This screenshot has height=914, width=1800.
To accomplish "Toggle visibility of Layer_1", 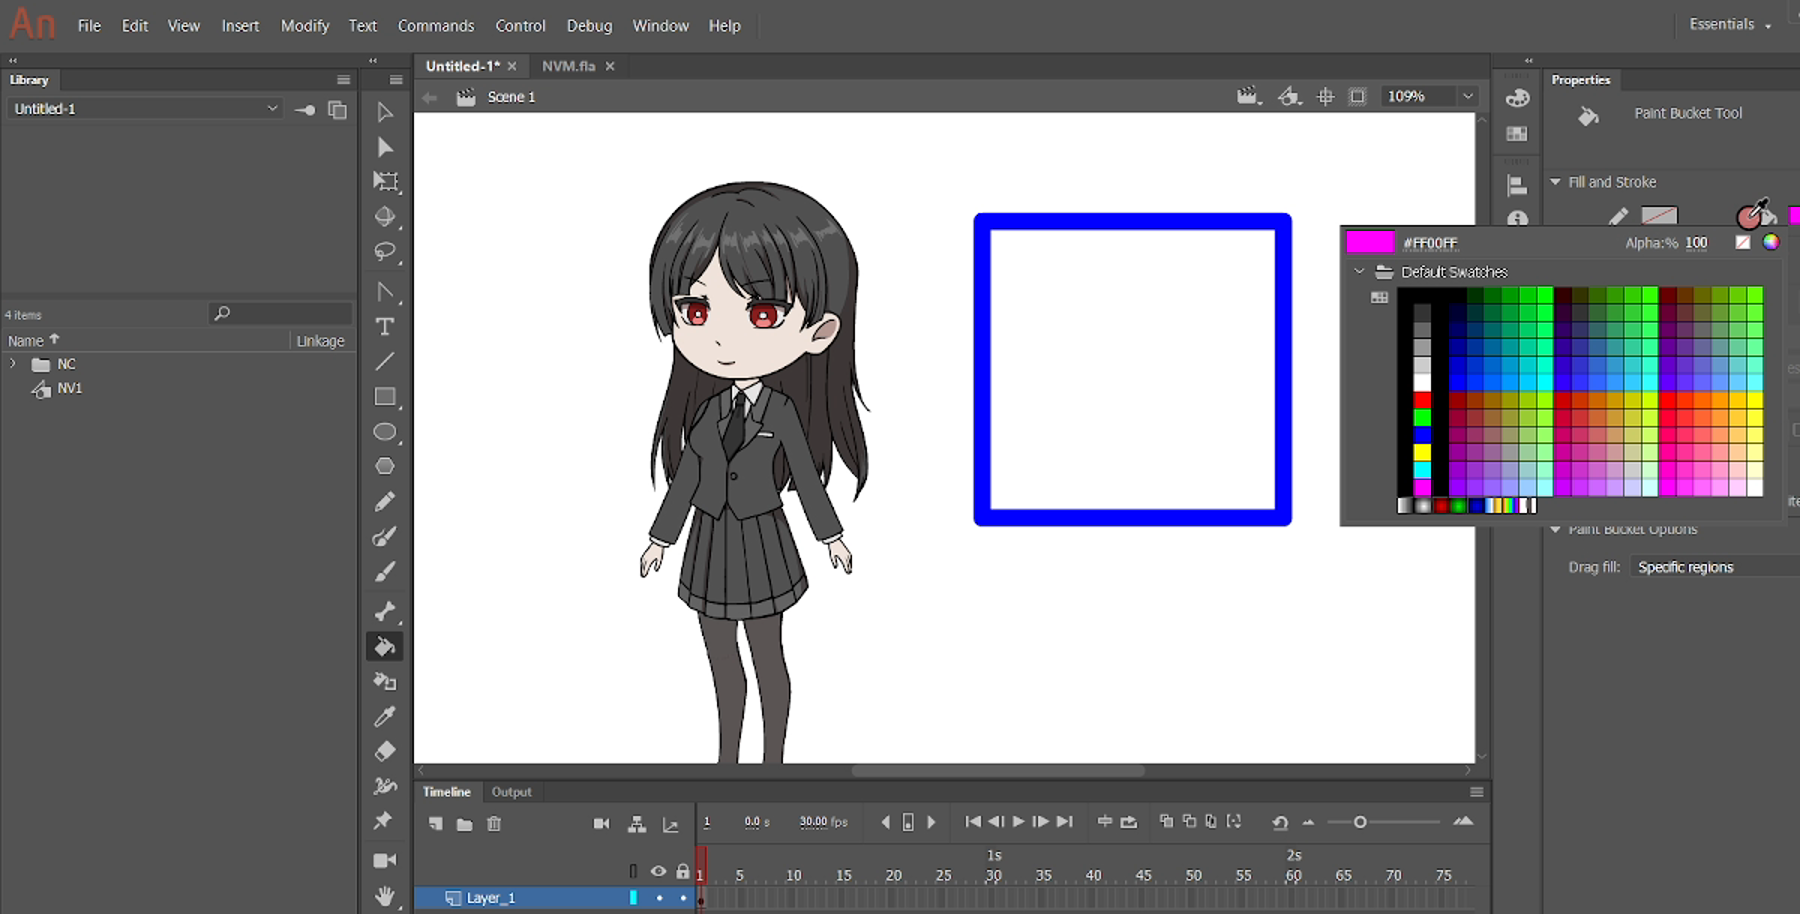I will tap(659, 898).
